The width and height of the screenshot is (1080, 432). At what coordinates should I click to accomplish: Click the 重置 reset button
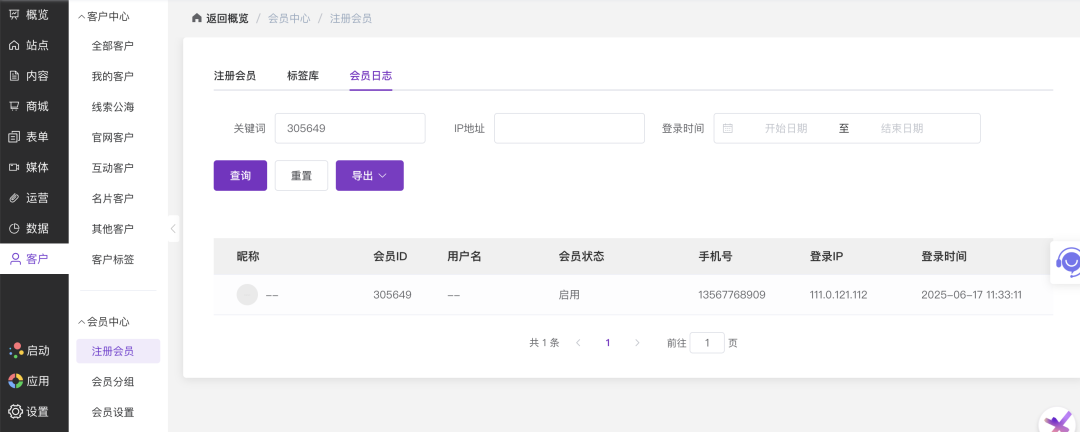point(301,175)
